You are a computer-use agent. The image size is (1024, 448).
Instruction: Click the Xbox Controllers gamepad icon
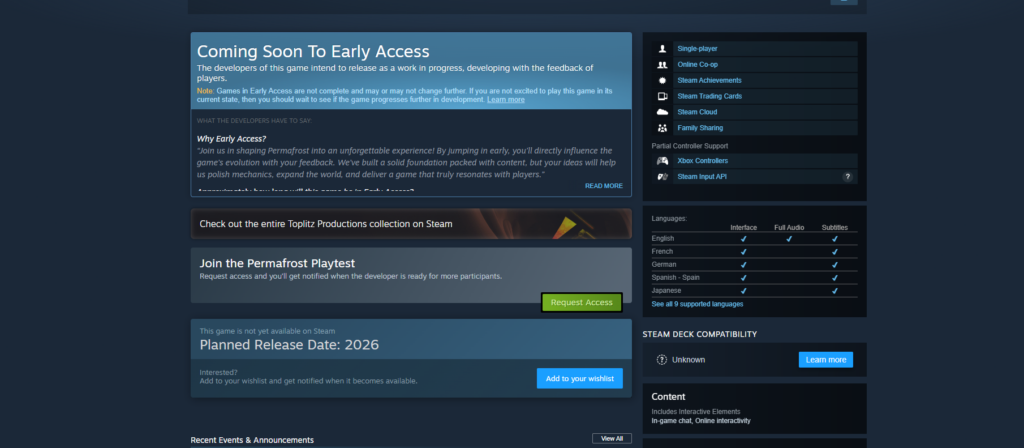pyautogui.click(x=662, y=161)
